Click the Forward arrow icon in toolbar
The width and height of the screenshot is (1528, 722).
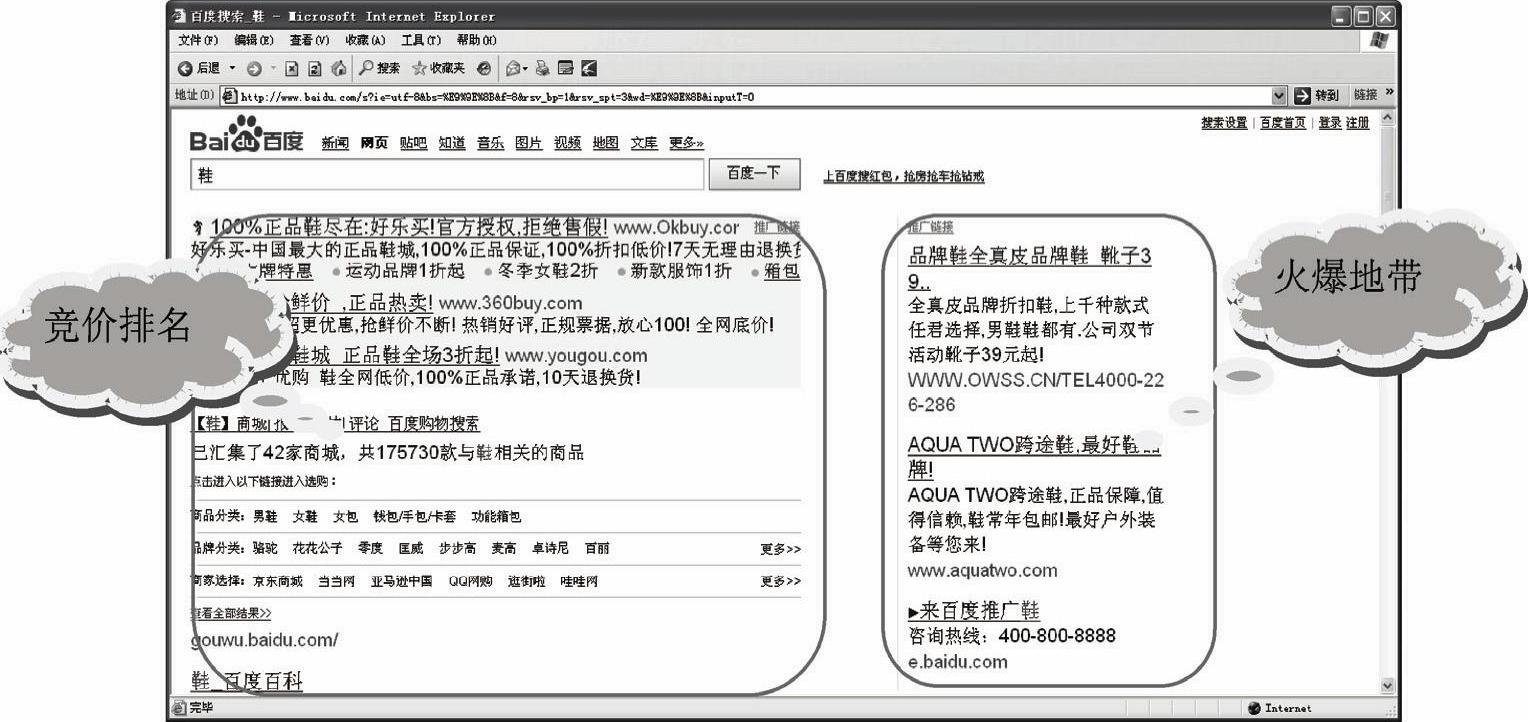tap(254, 68)
